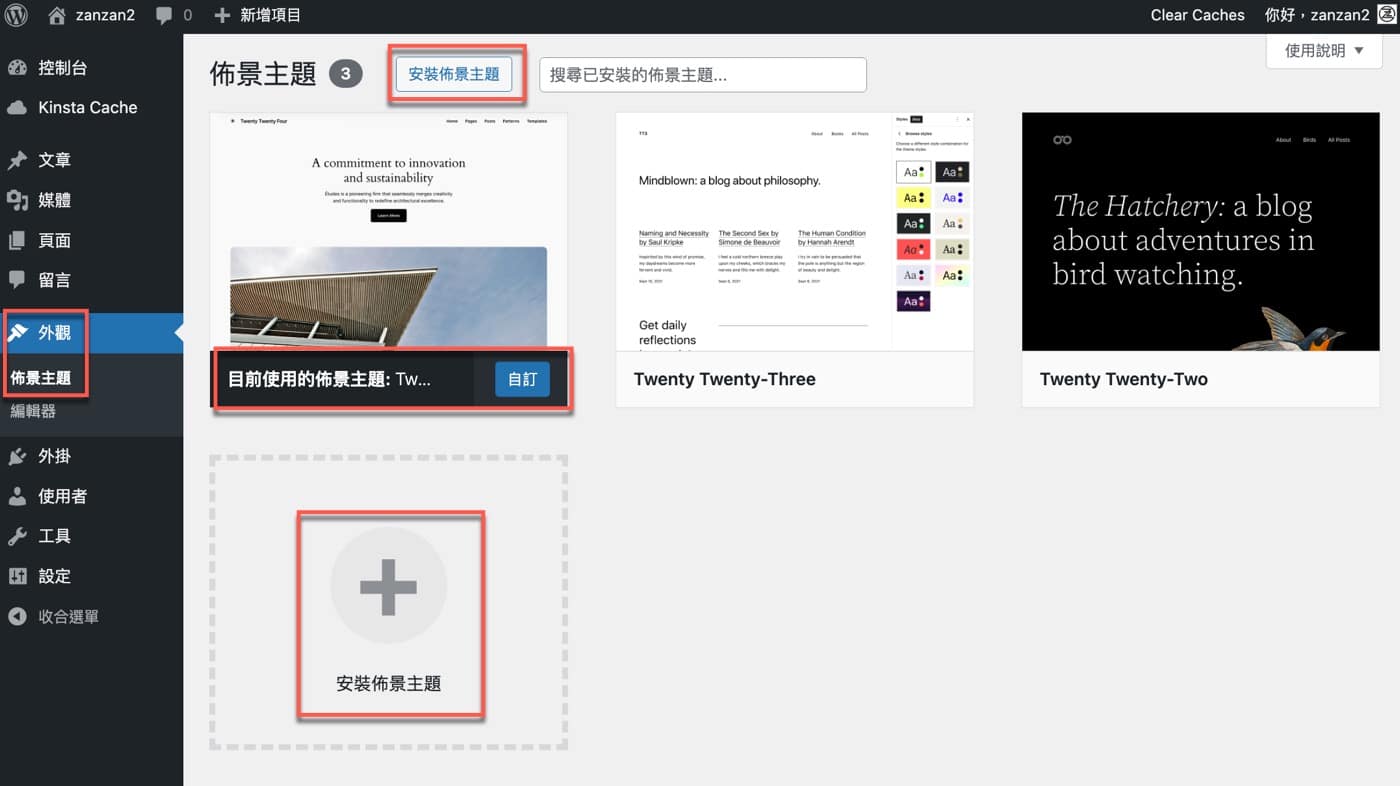Viewport: 1400px width, 786px height.
Task: Click the zanzan2 site name link
Action: coord(105,15)
